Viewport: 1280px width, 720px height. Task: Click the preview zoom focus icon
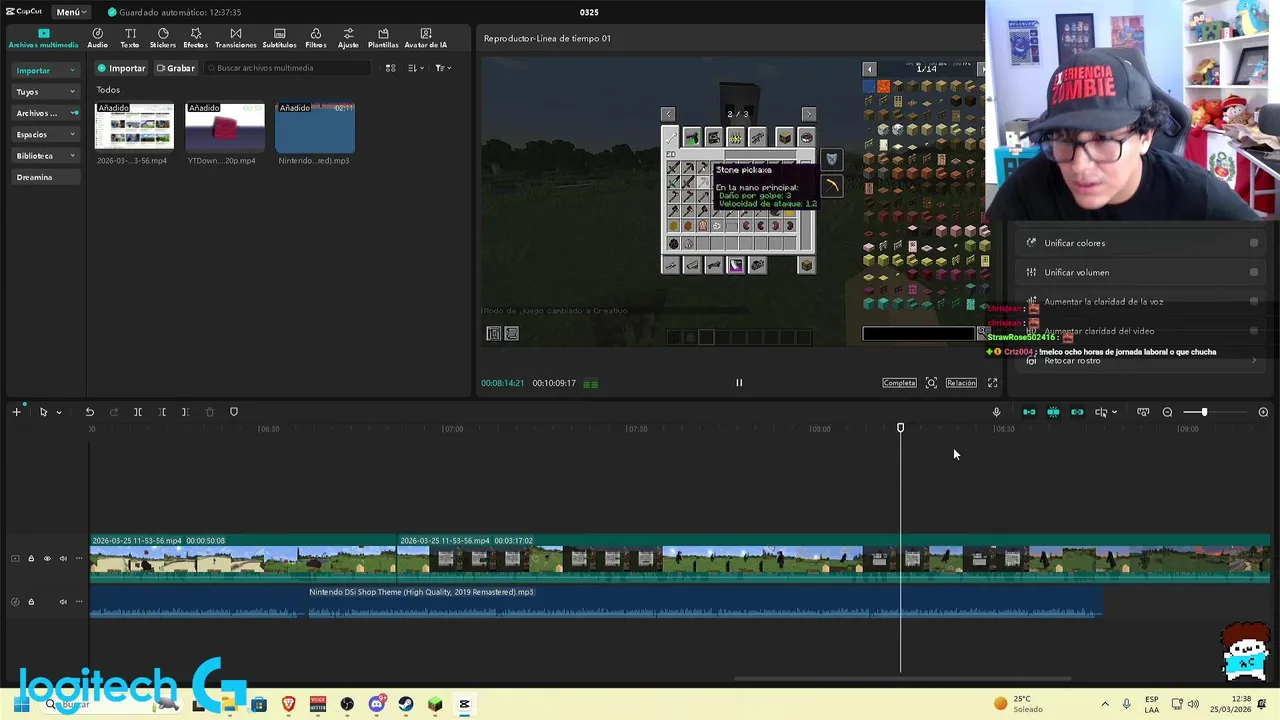(931, 383)
